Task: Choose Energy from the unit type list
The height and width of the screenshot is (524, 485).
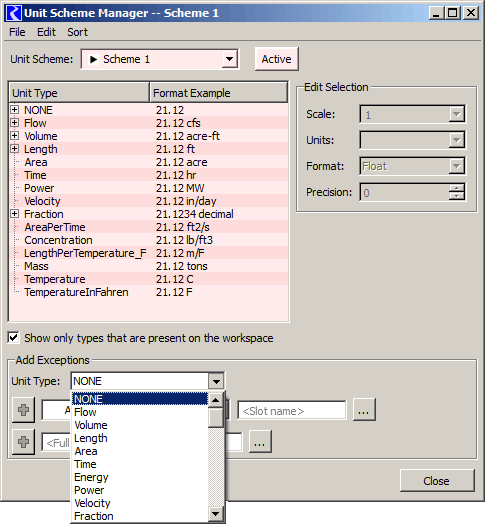Action: [x=91, y=477]
